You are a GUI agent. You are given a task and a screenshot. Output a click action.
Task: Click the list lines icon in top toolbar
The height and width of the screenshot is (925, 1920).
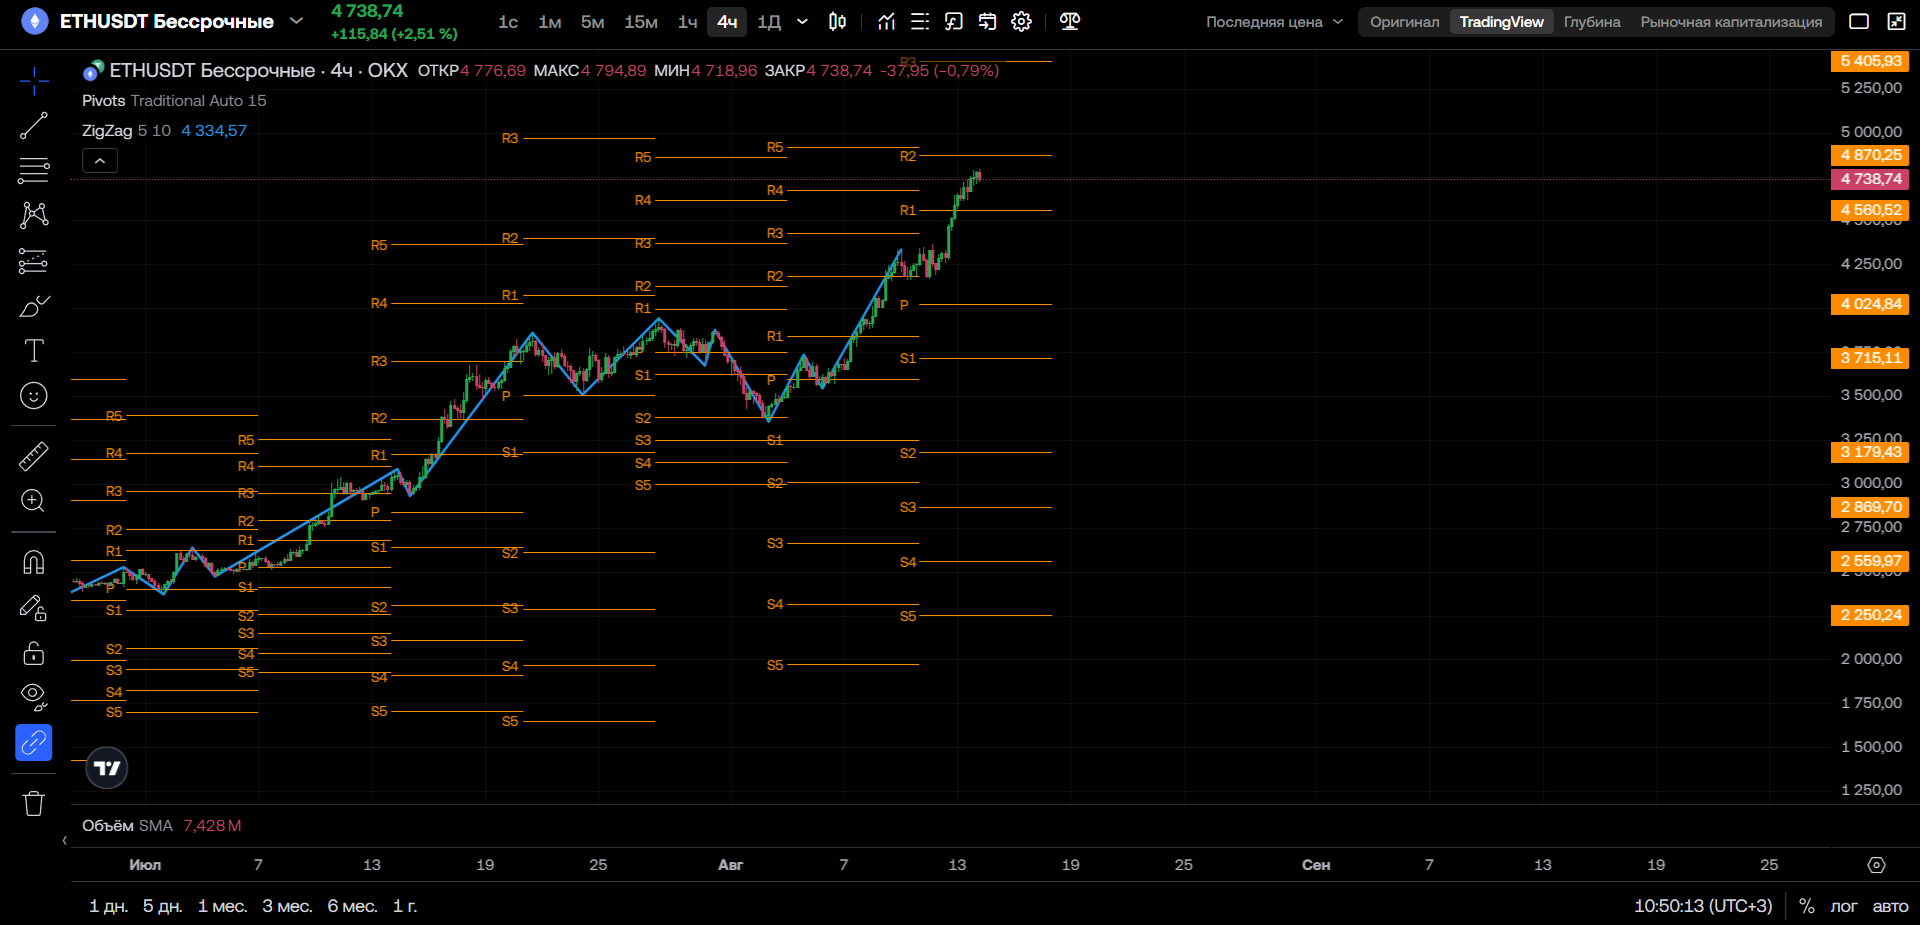920,21
